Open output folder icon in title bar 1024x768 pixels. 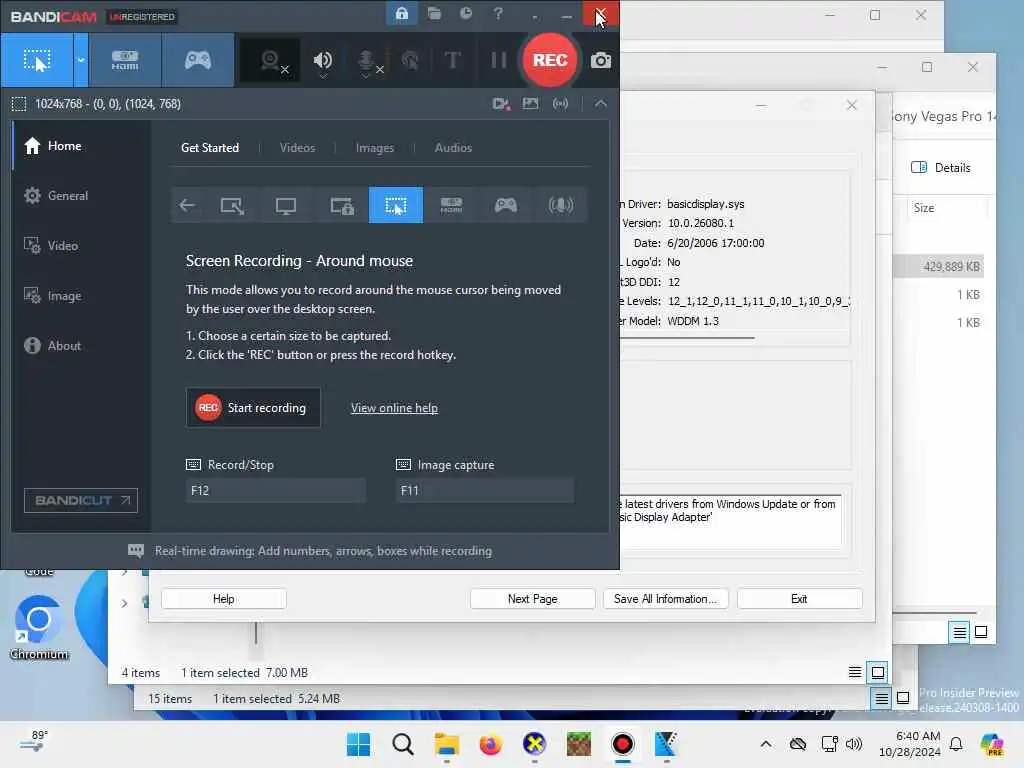coord(434,14)
